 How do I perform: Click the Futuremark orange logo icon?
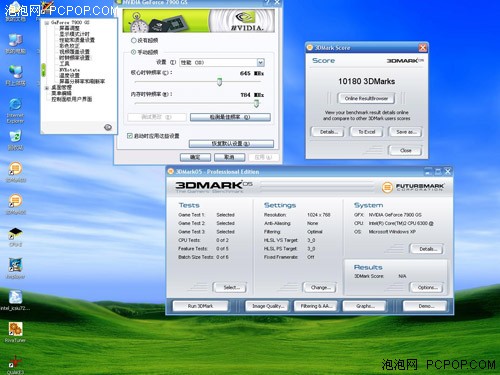(387, 187)
